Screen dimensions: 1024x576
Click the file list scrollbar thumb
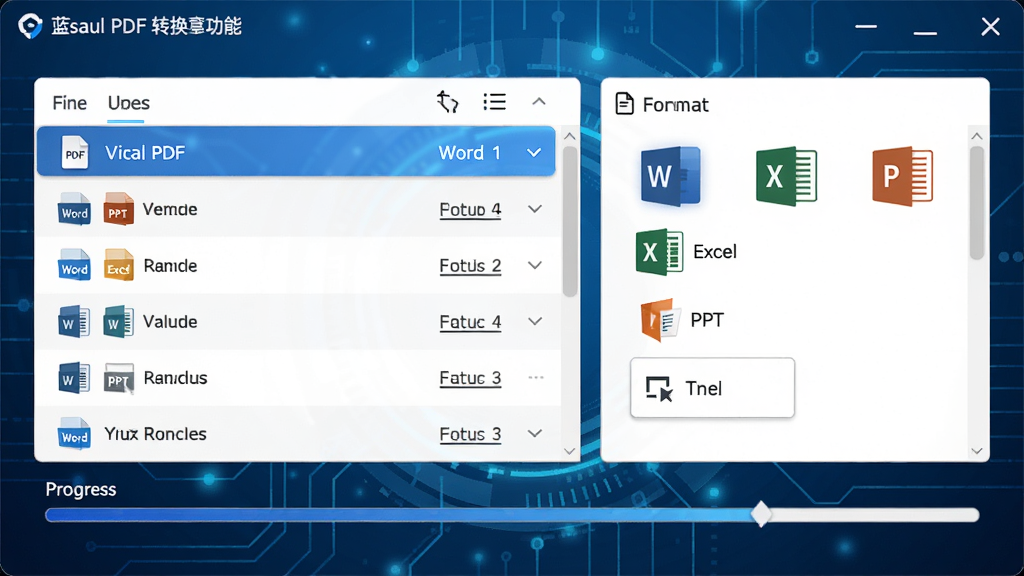pos(569,221)
